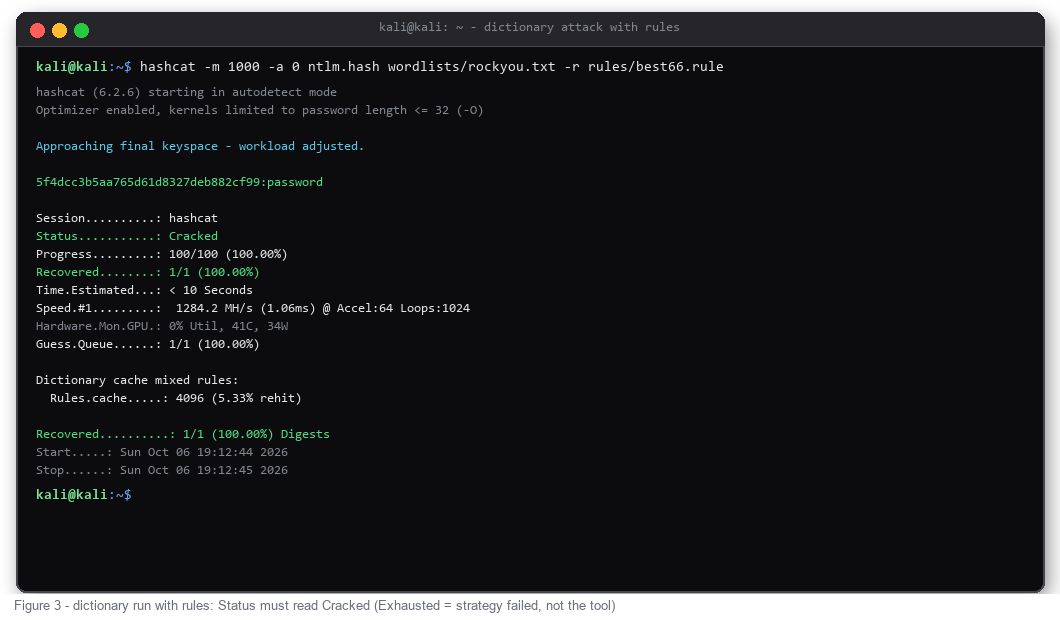Viewport: 1060px width, 620px height.
Task: Close the terminal window with red button
Action: coord(38,30)
